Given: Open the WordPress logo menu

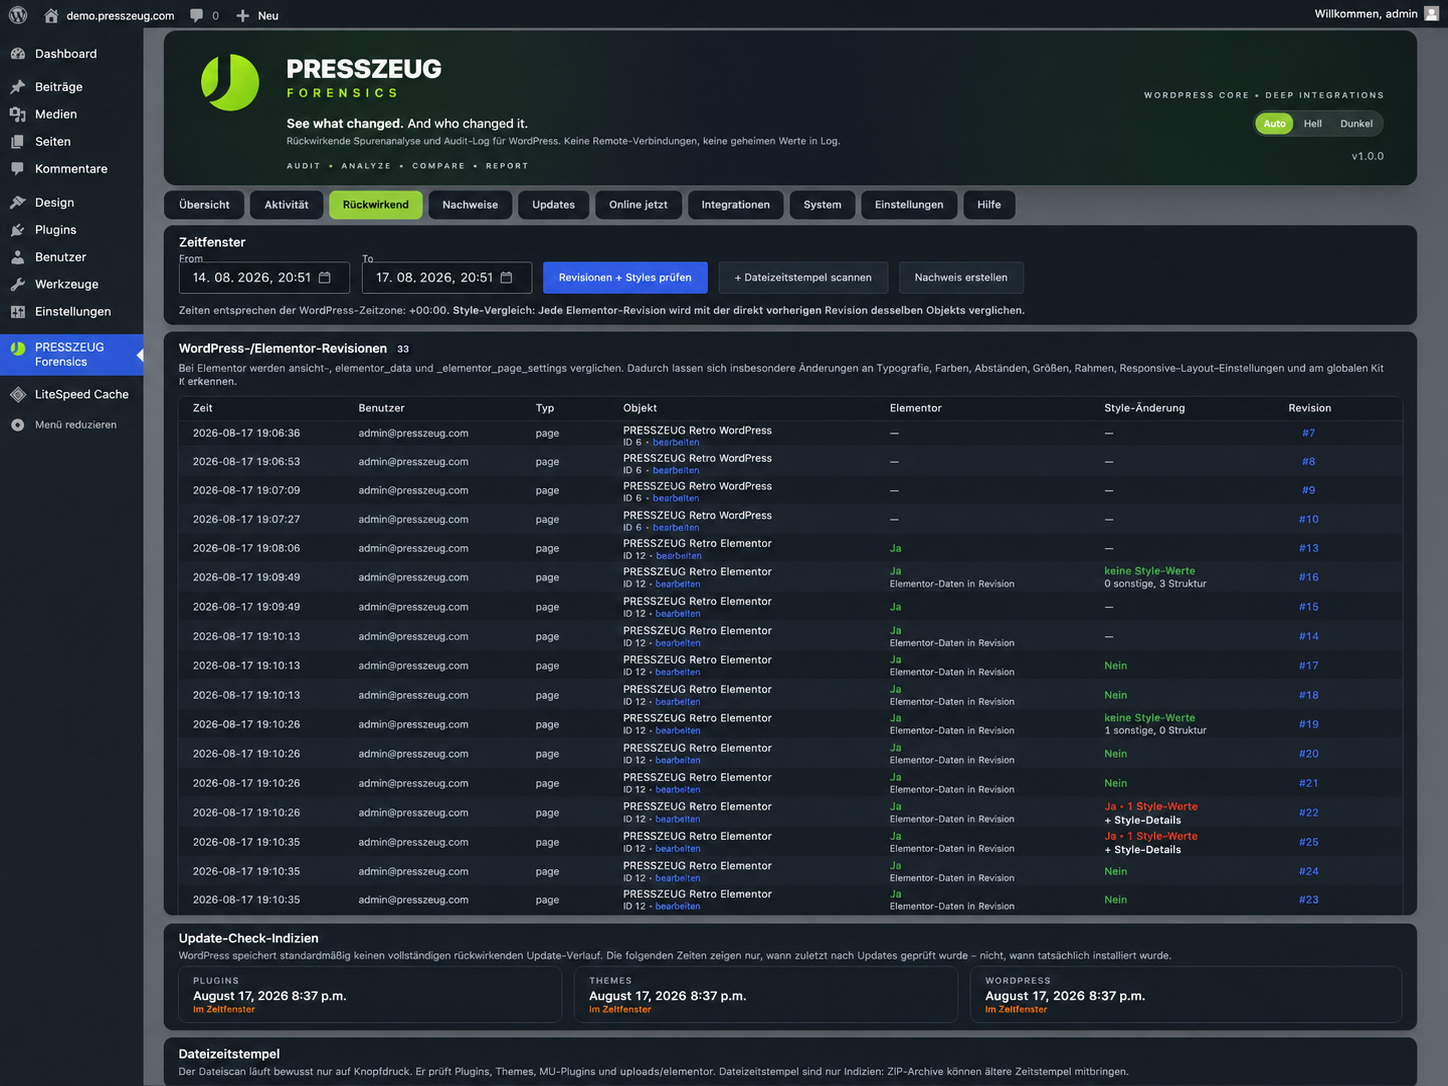Looking at the screenshot, I should pos(18,15).
